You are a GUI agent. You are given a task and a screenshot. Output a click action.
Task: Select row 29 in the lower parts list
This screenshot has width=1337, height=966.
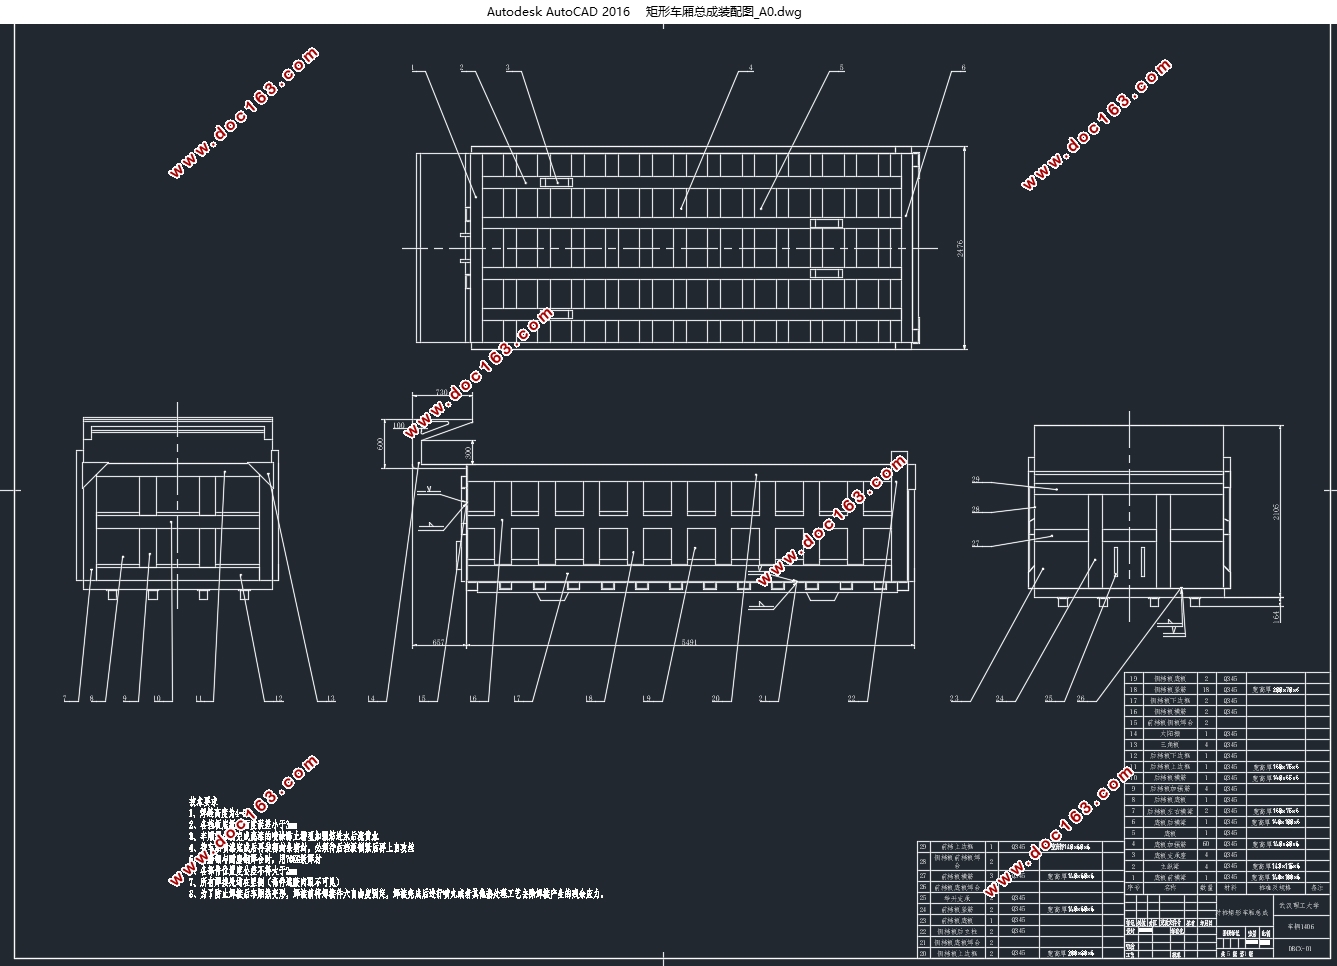coord(1020,846)
